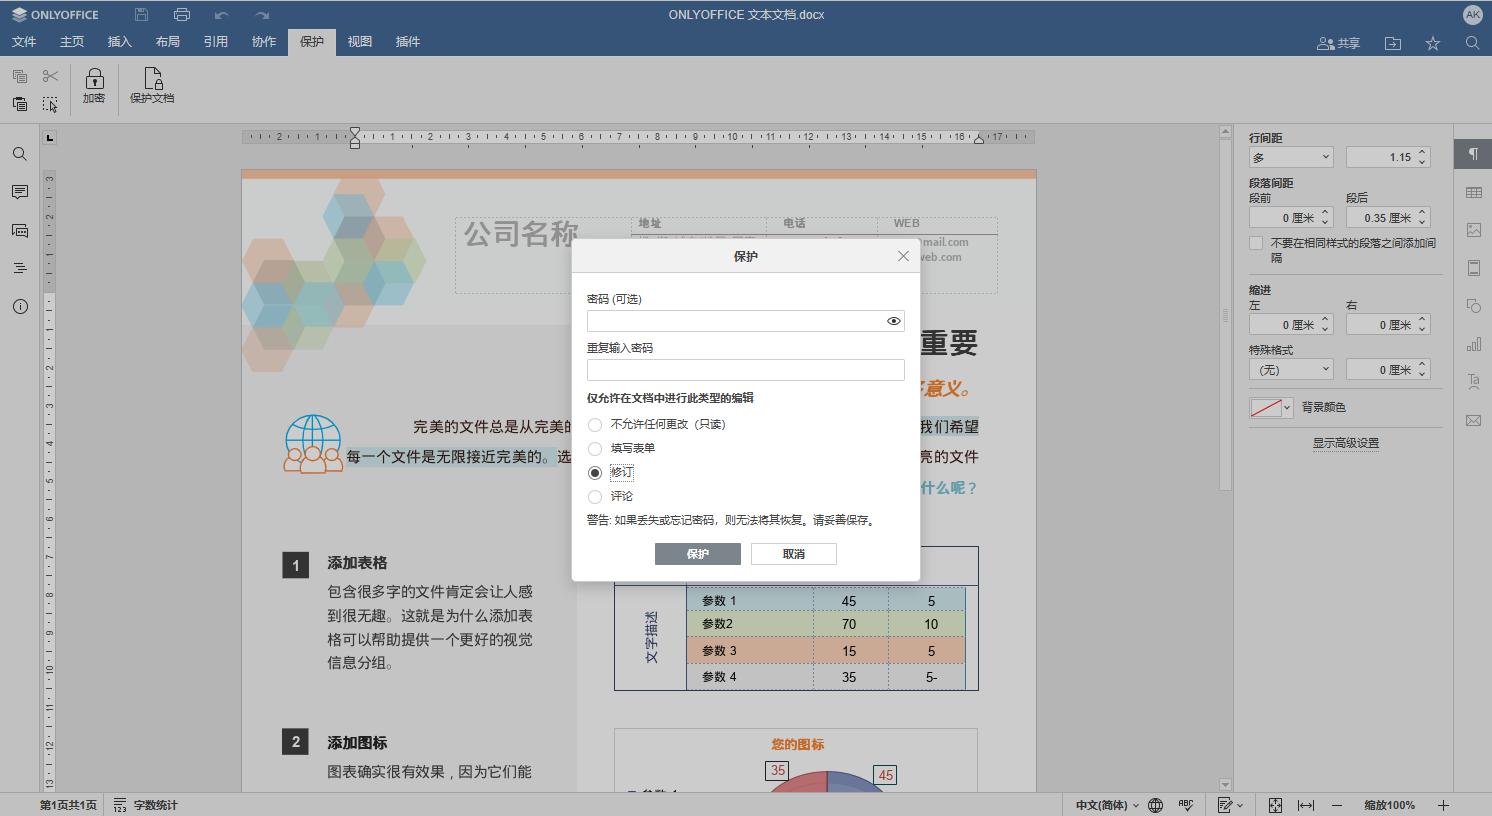Open the special format (特殊格式) dropdown
This screenshot has width=1492, height=816.
(1290, 369)
